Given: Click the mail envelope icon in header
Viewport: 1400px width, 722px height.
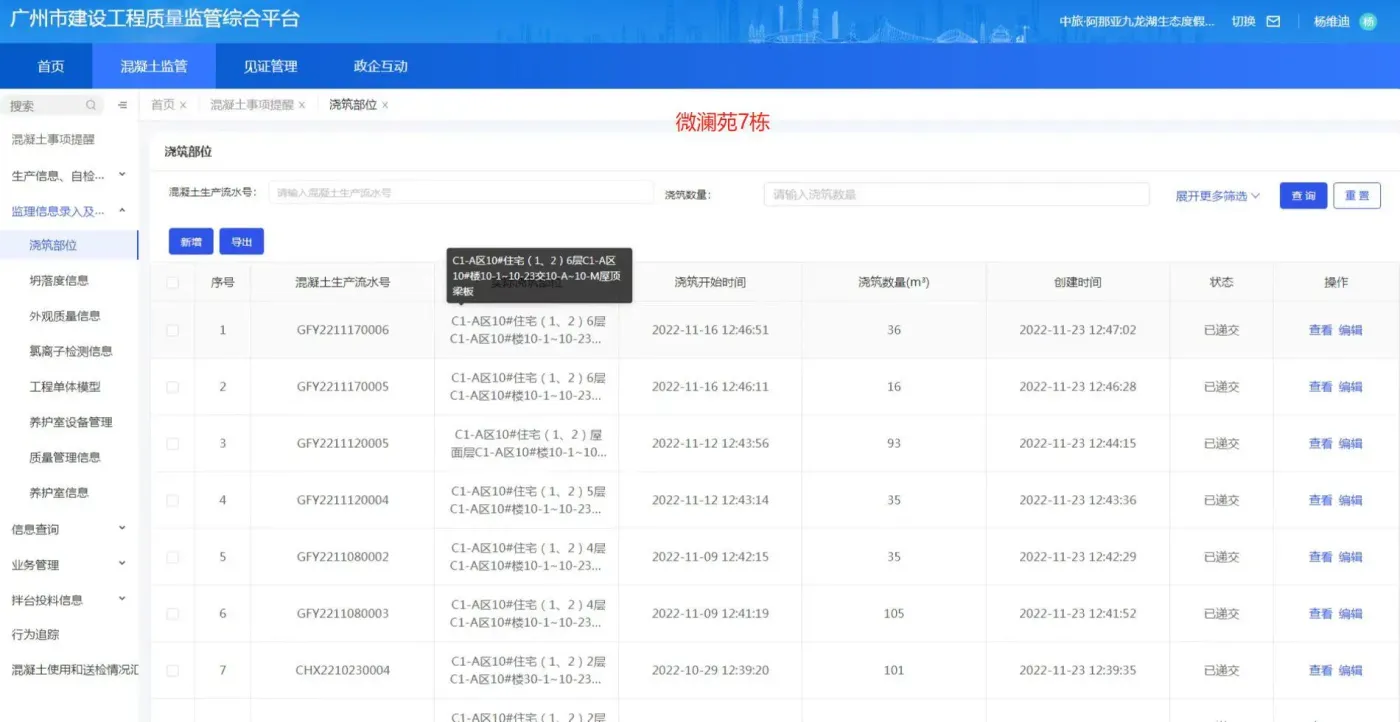Looking at the screenshot, I should pos(1273,21).
